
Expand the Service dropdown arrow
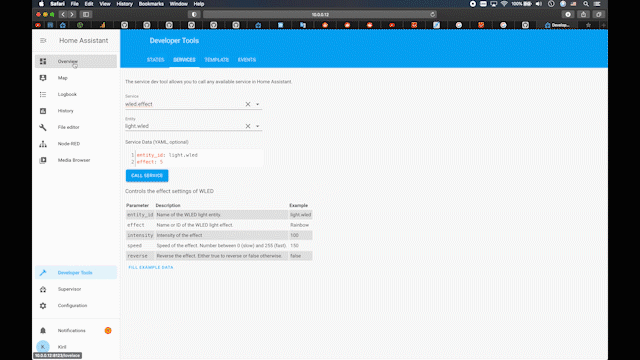pyautogui.click(x=258, y=104)
